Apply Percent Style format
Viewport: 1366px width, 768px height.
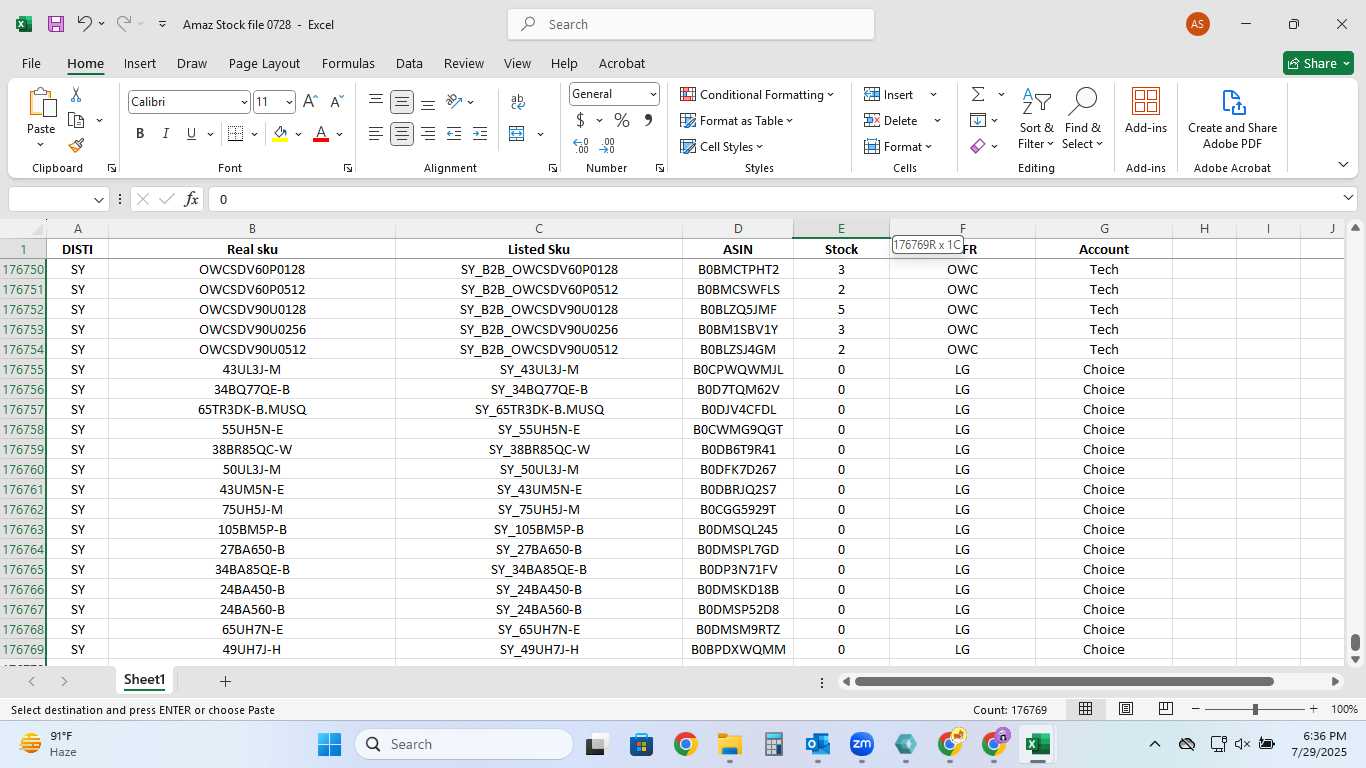click(x=622, y=121)
